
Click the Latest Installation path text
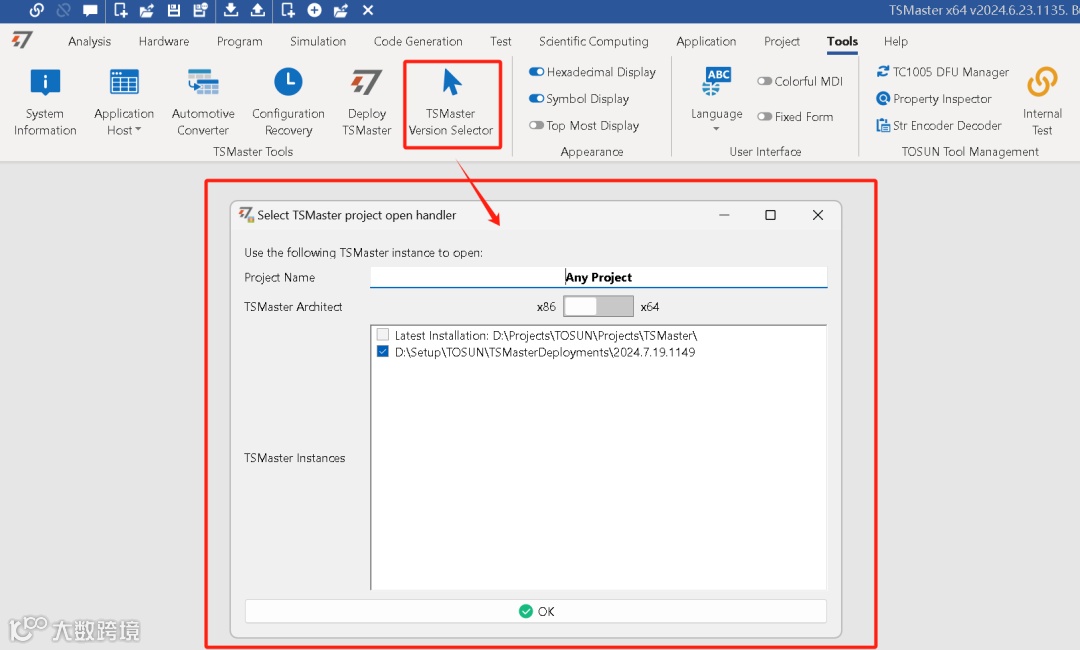pos(546,335)
